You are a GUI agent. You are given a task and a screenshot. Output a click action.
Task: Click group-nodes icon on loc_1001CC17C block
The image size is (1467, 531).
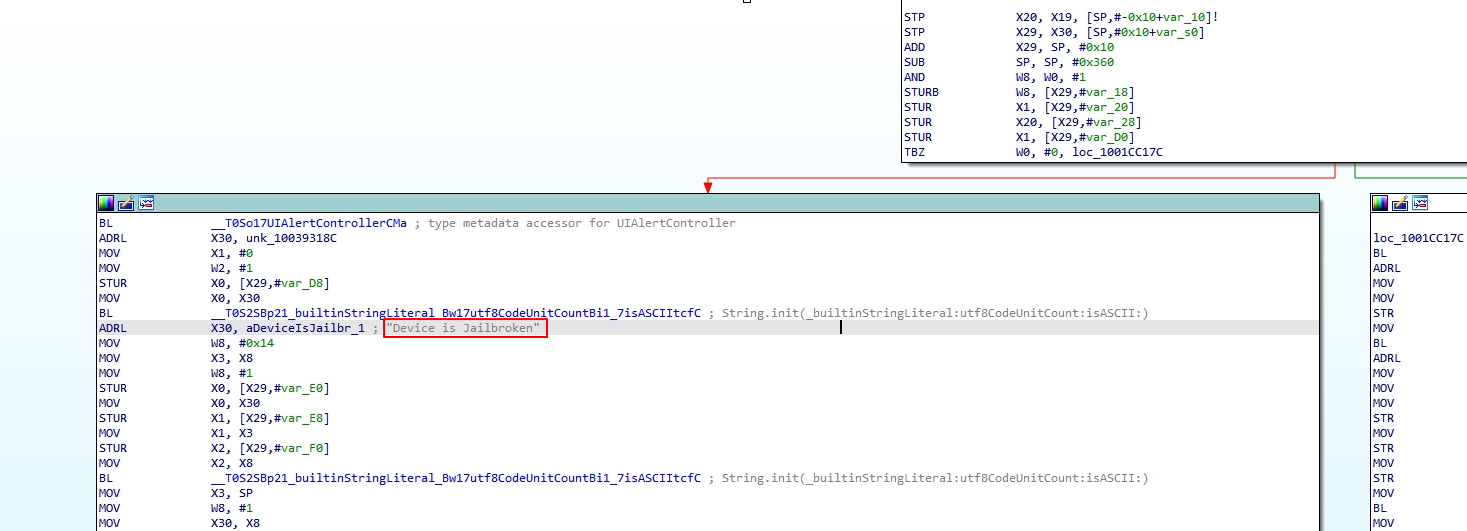1420,203
